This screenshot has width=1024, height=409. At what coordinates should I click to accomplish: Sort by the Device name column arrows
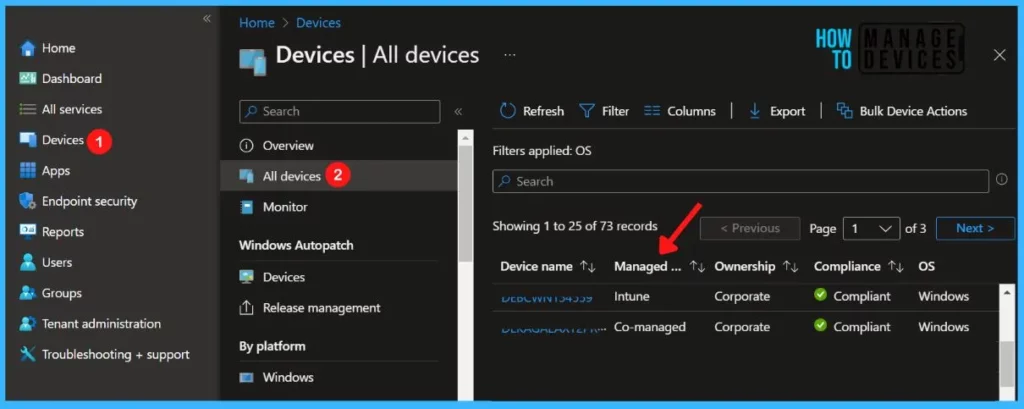[588, 267]
